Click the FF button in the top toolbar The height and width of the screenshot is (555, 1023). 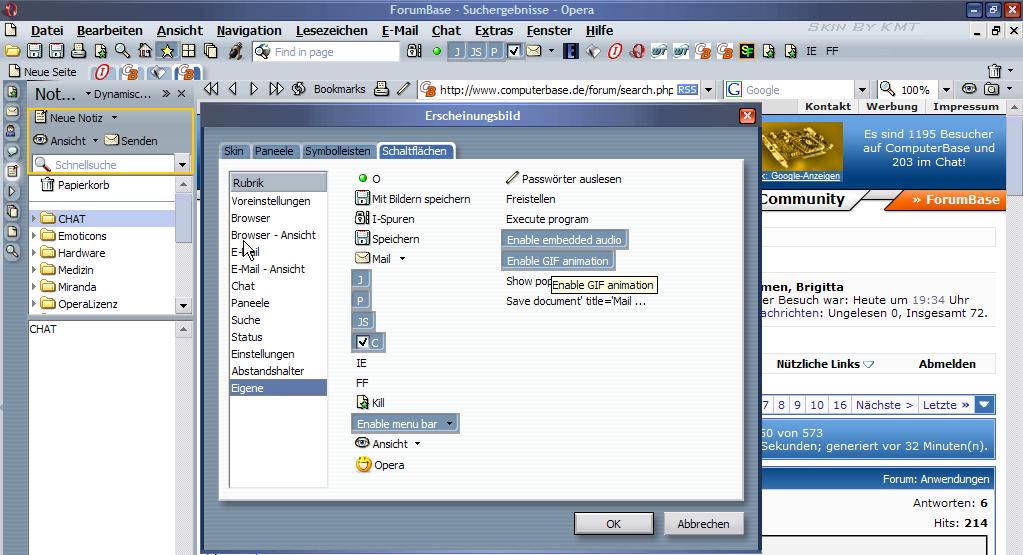pos(832,51)
